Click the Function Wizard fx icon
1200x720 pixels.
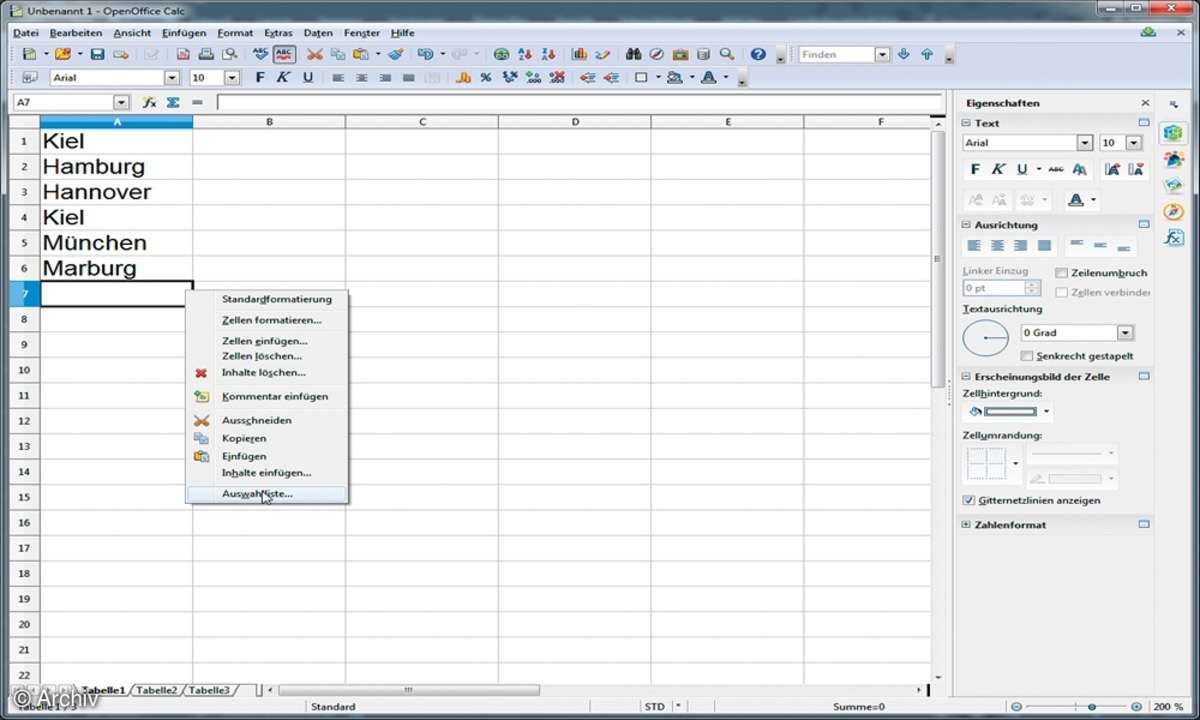[149, 102]
